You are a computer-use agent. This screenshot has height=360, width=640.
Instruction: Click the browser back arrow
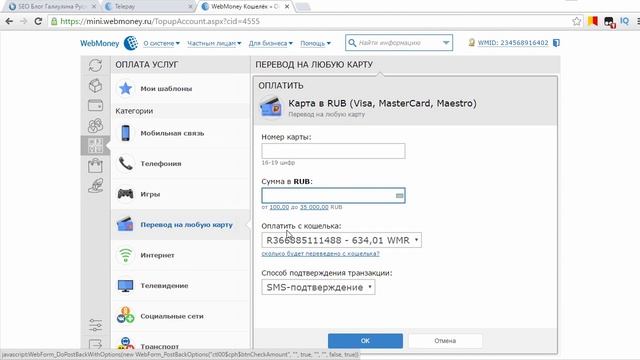pos(9,21)
